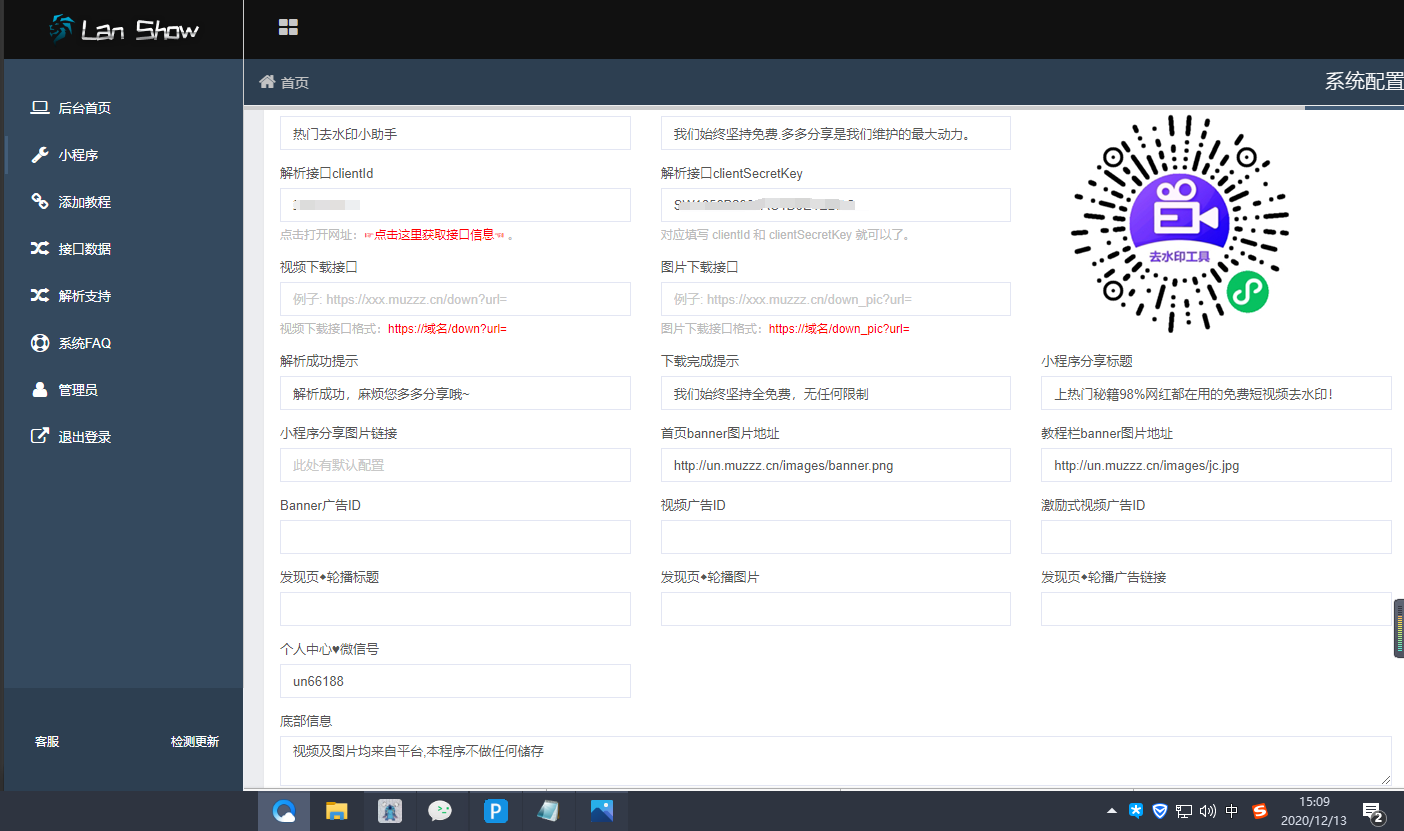This screenshot has width=1404, height=831.
Task: Click the user icon beside 管理员
Action: (x=40, y=389)
